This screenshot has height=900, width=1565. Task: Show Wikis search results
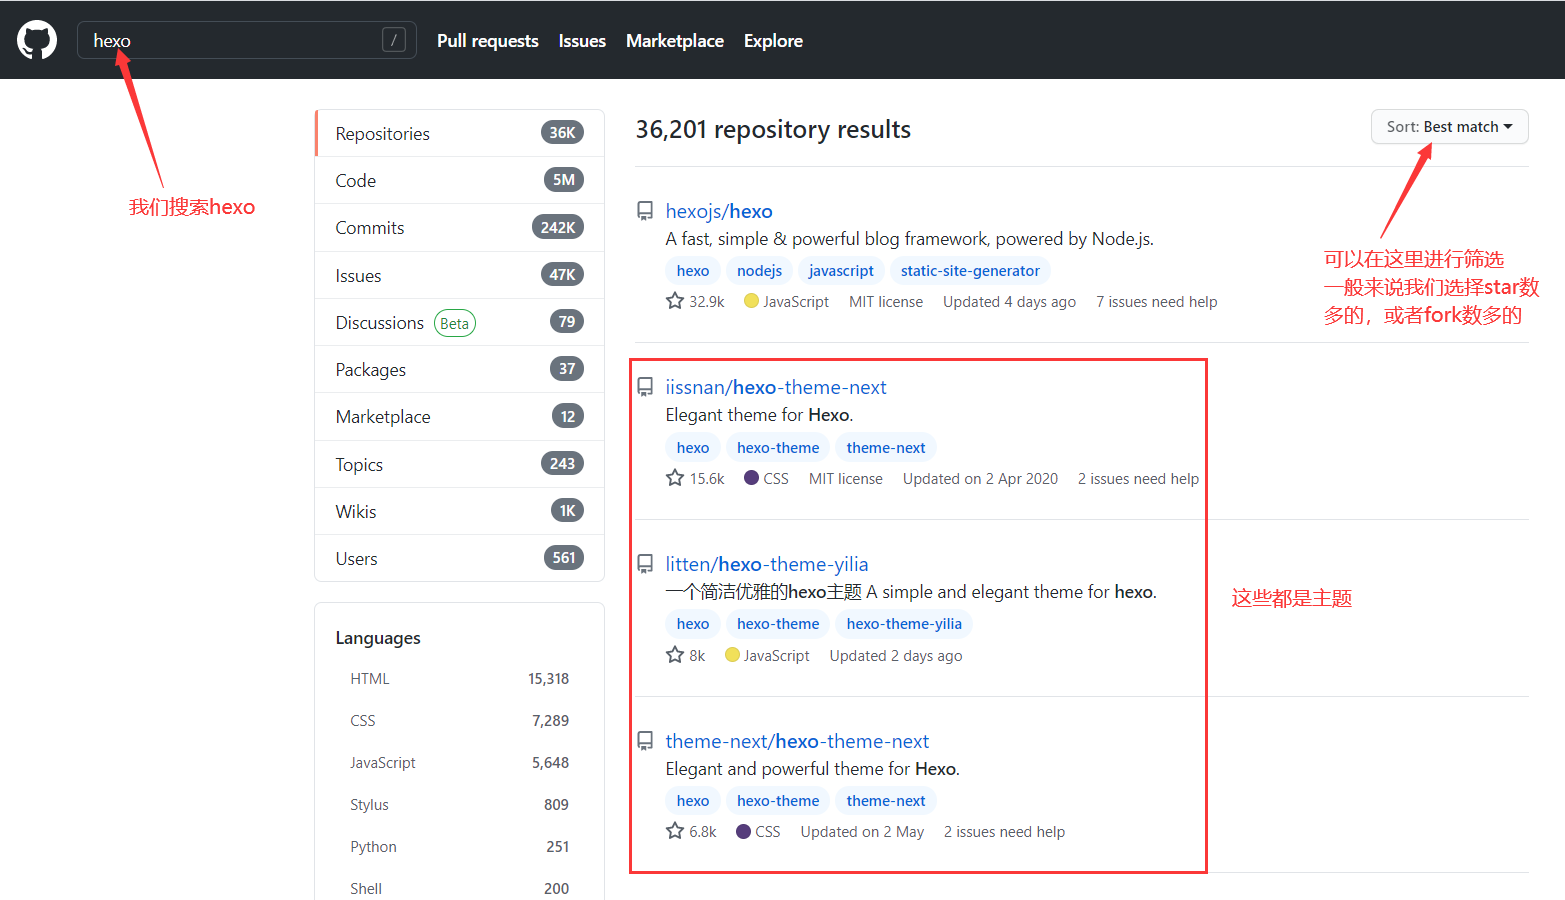[x=460, y=511]
